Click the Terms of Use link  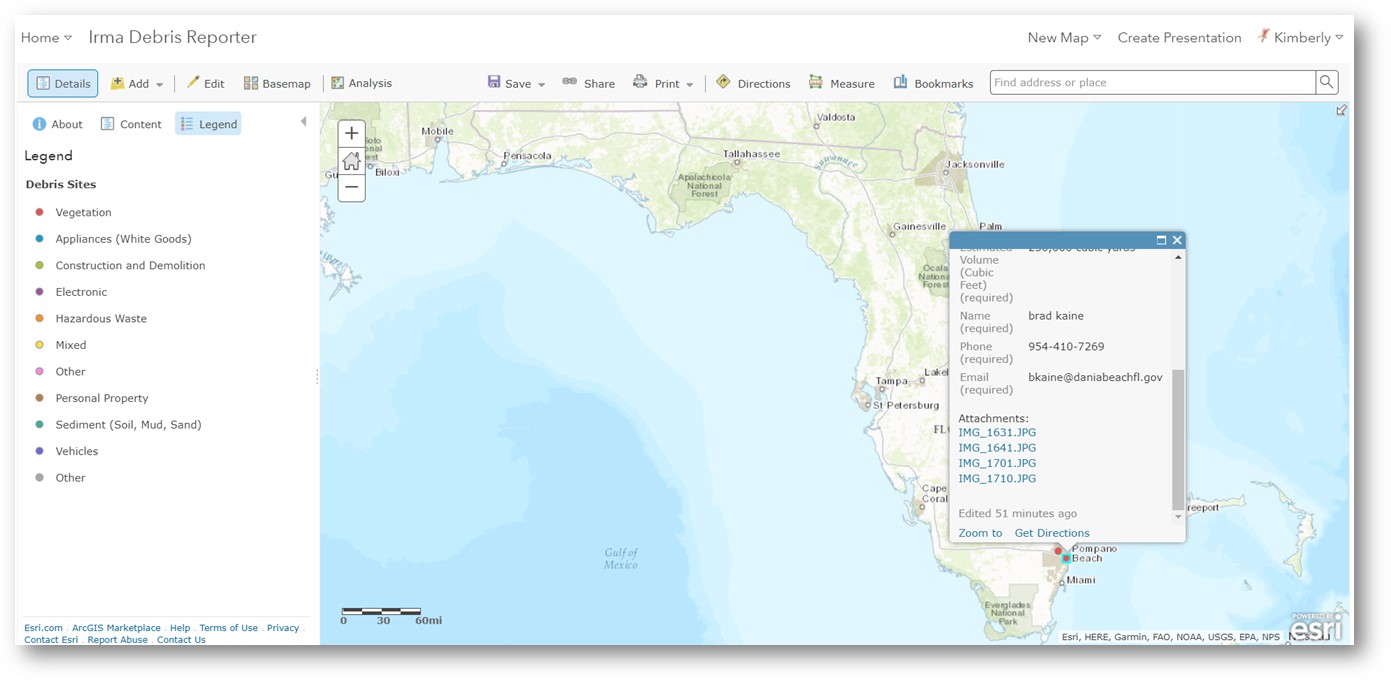pyautogui.click(x=229, y=628)
